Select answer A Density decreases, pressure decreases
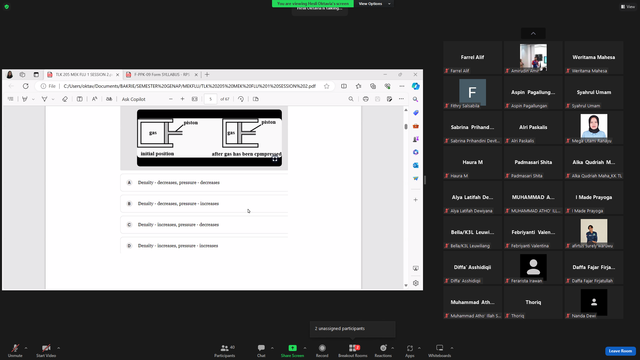This screenshot has height=360, width=640. 204,182
